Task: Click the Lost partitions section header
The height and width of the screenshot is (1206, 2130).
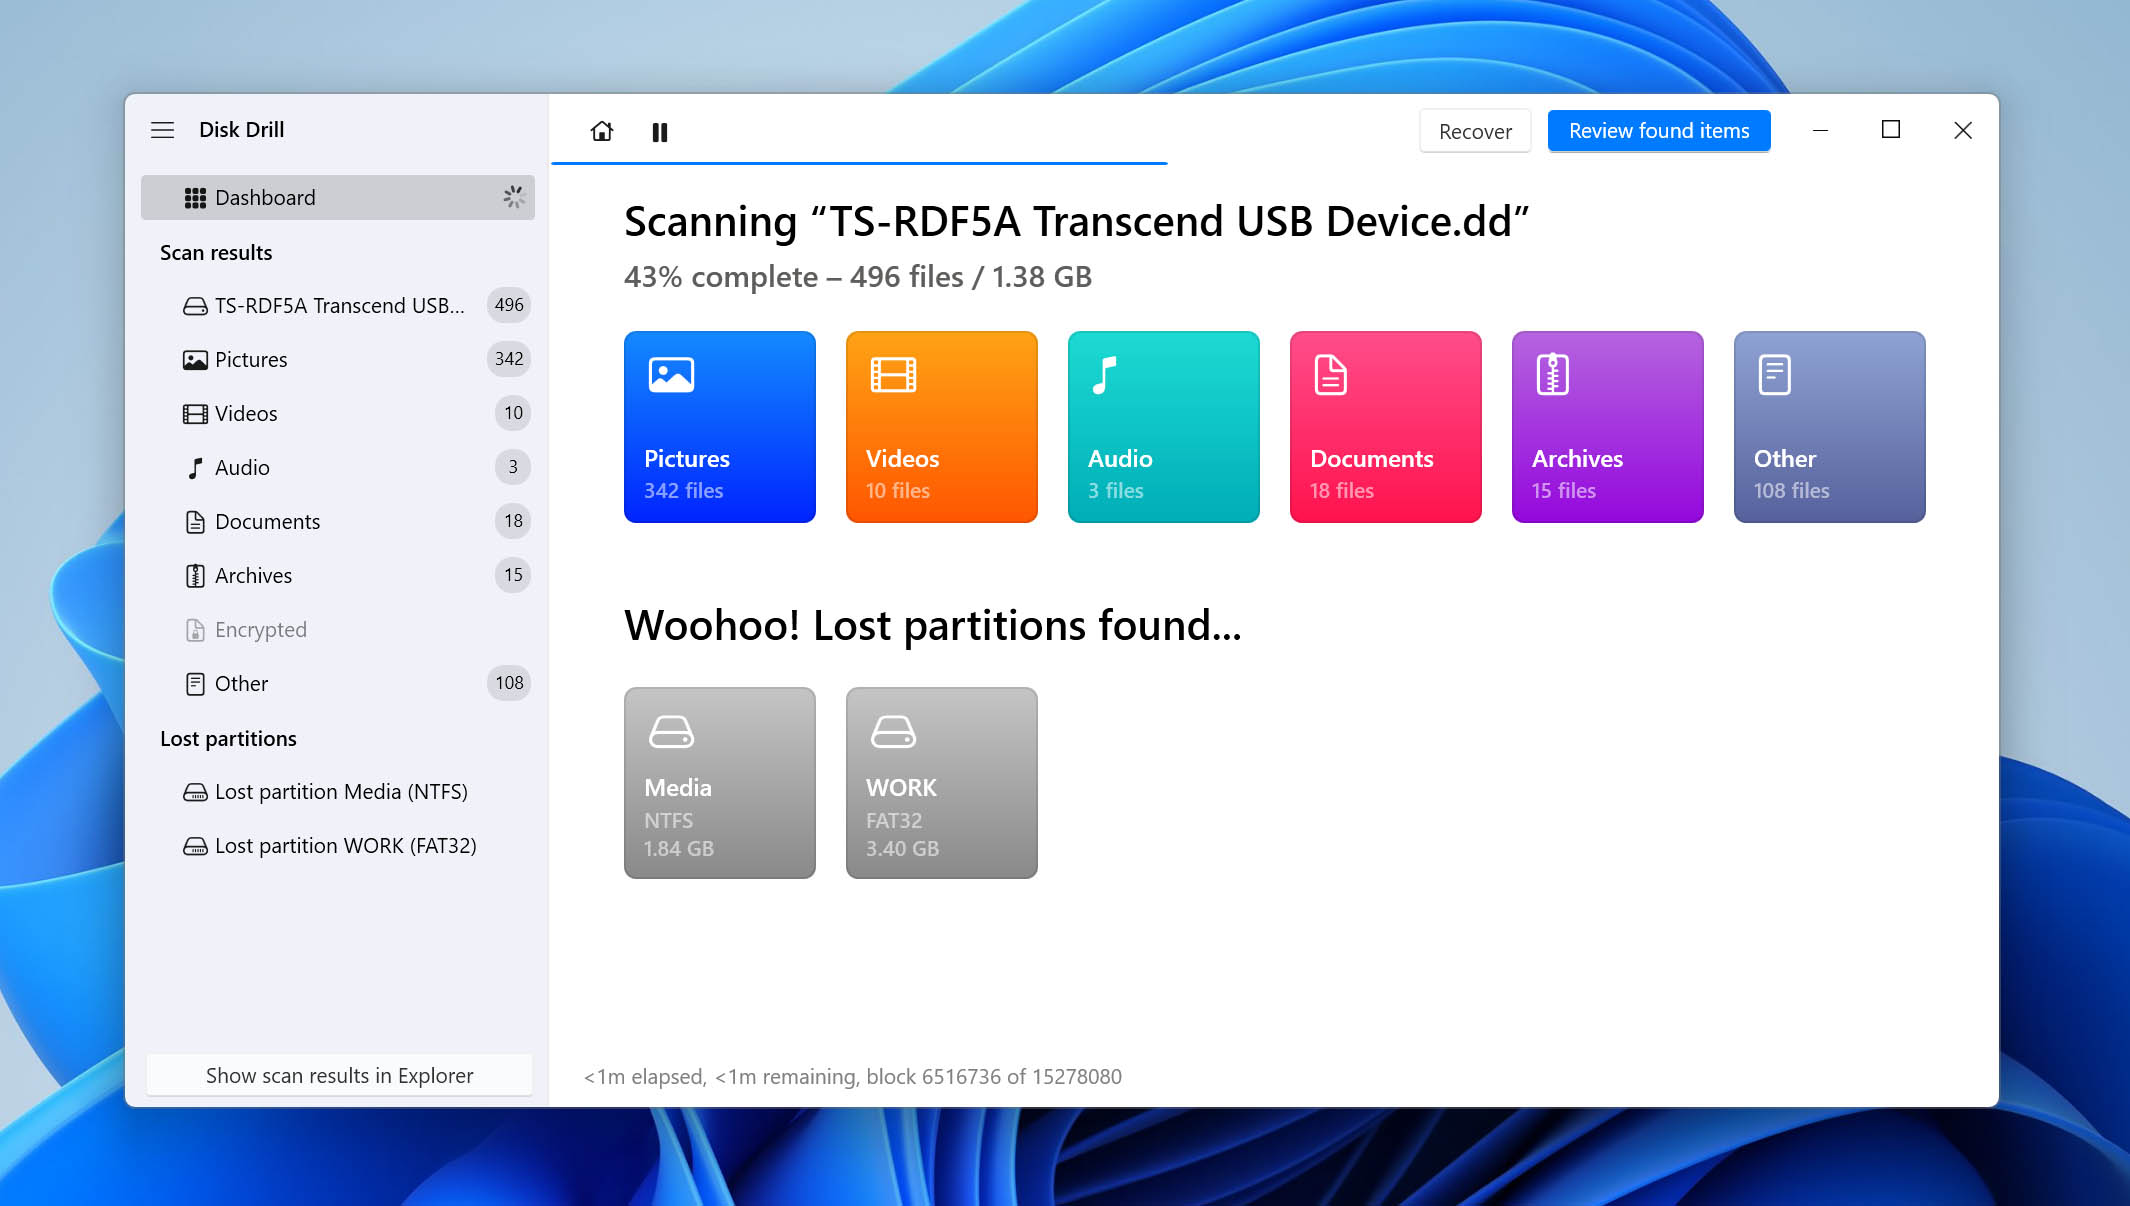Action: pos(228,738)
